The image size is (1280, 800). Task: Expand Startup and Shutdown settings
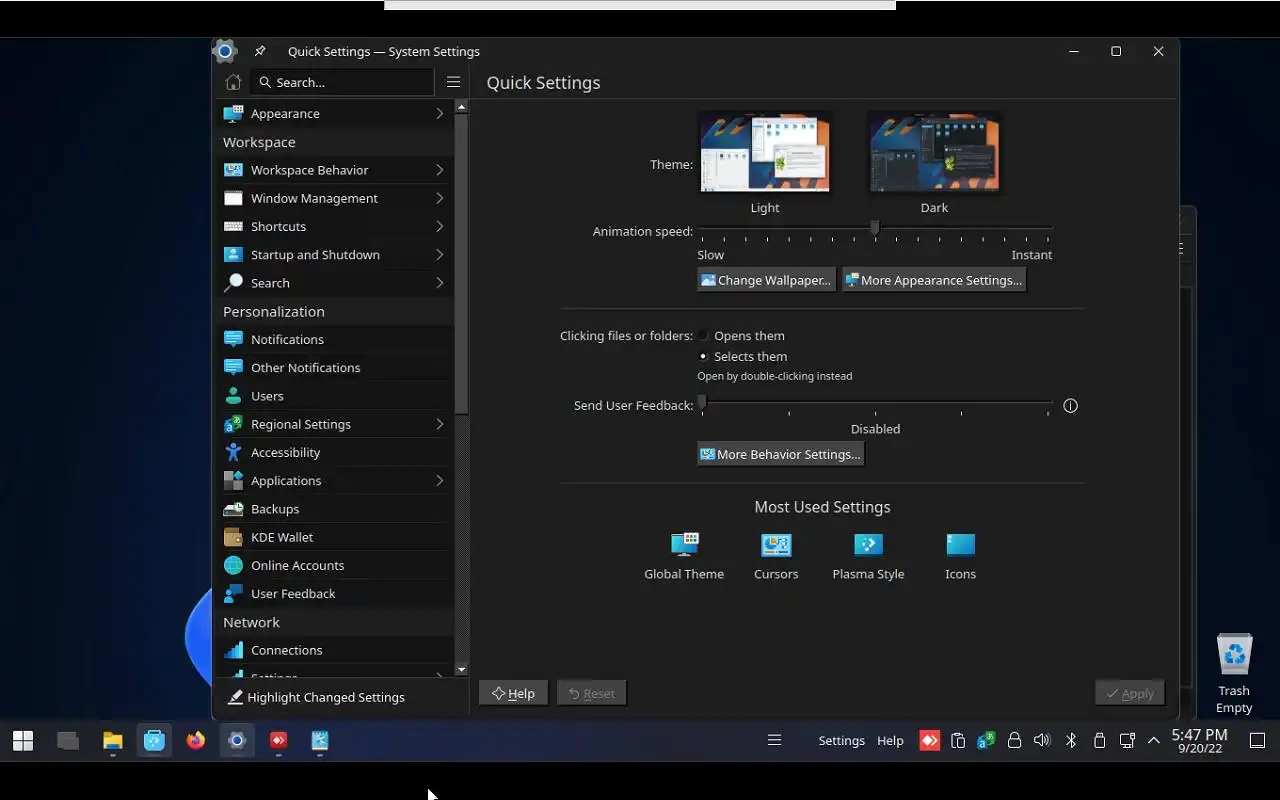click(333, 254)
